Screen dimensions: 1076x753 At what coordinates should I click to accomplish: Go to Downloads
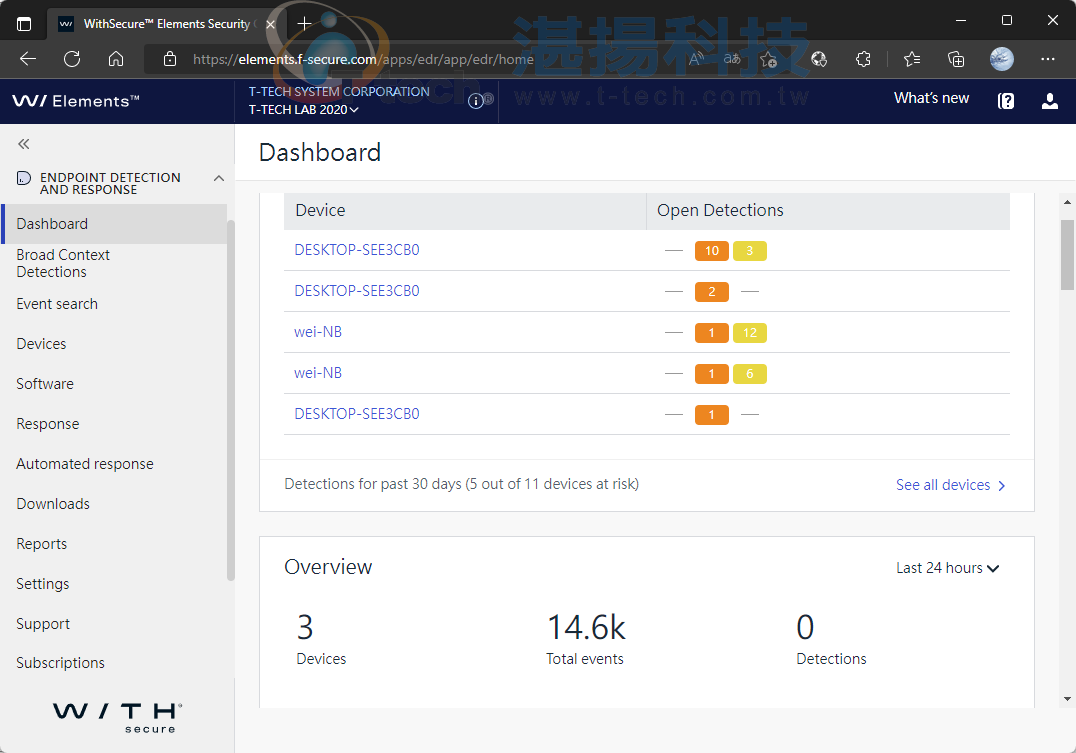coord(53,504)
